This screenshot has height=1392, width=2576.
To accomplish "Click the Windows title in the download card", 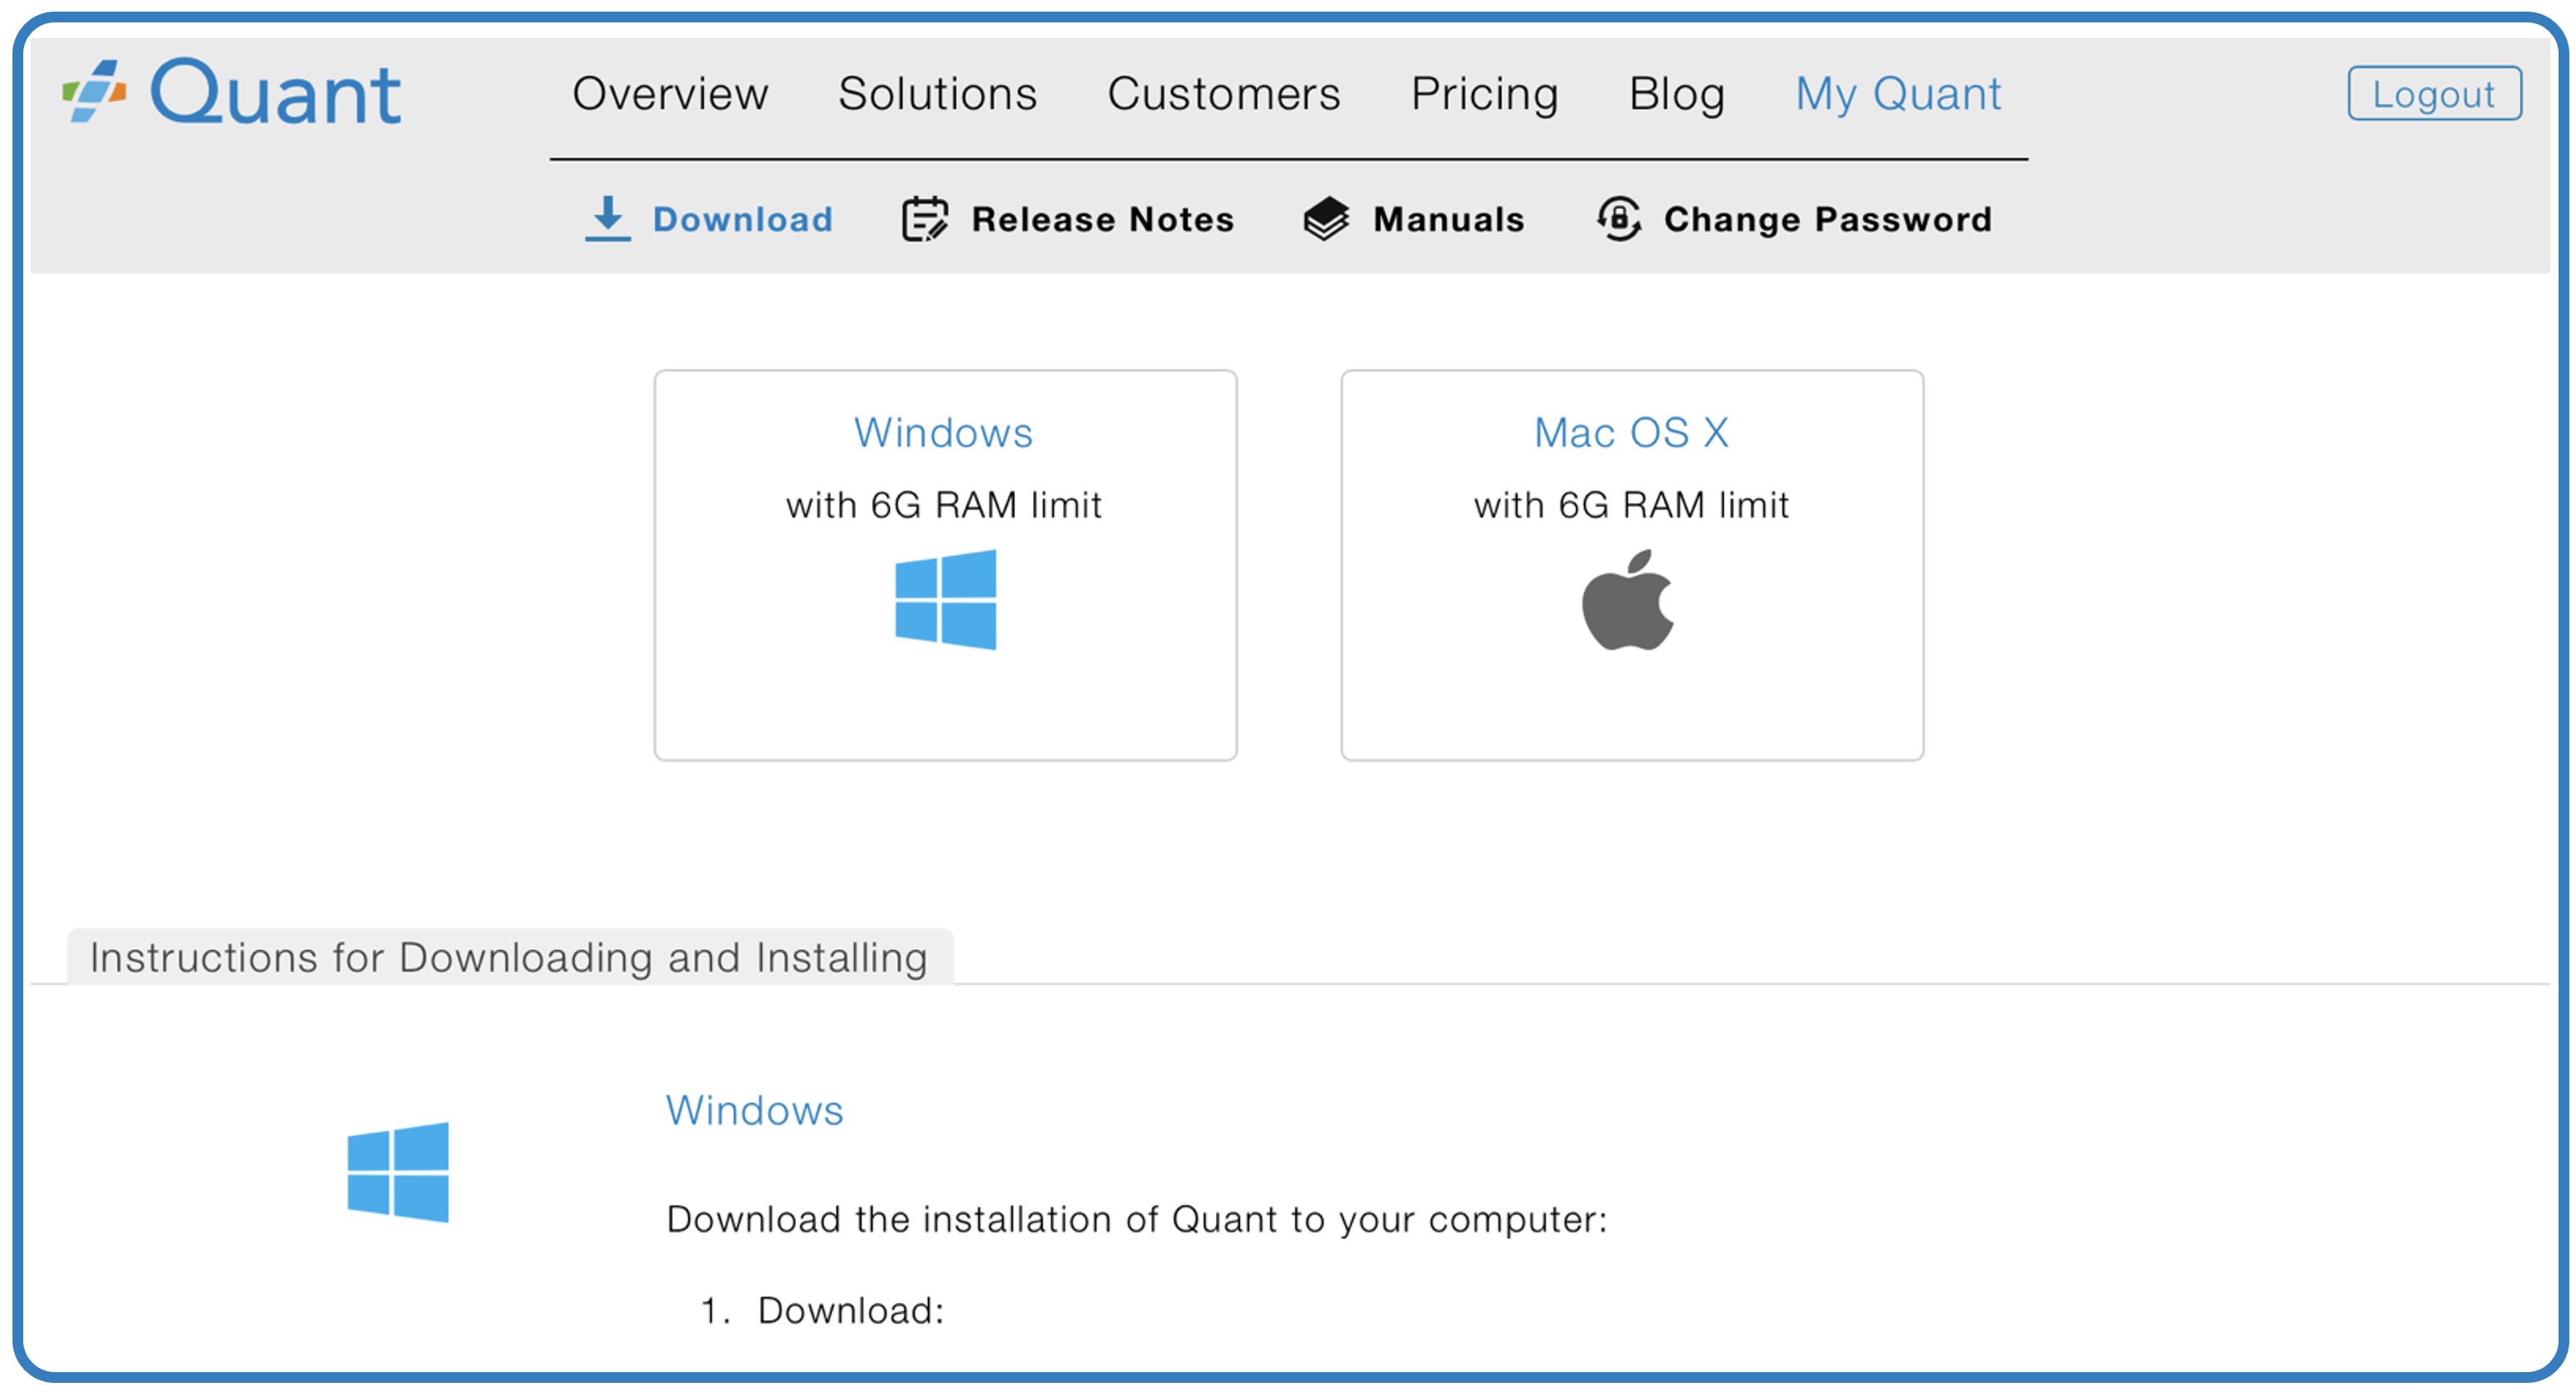I will 943,432.
